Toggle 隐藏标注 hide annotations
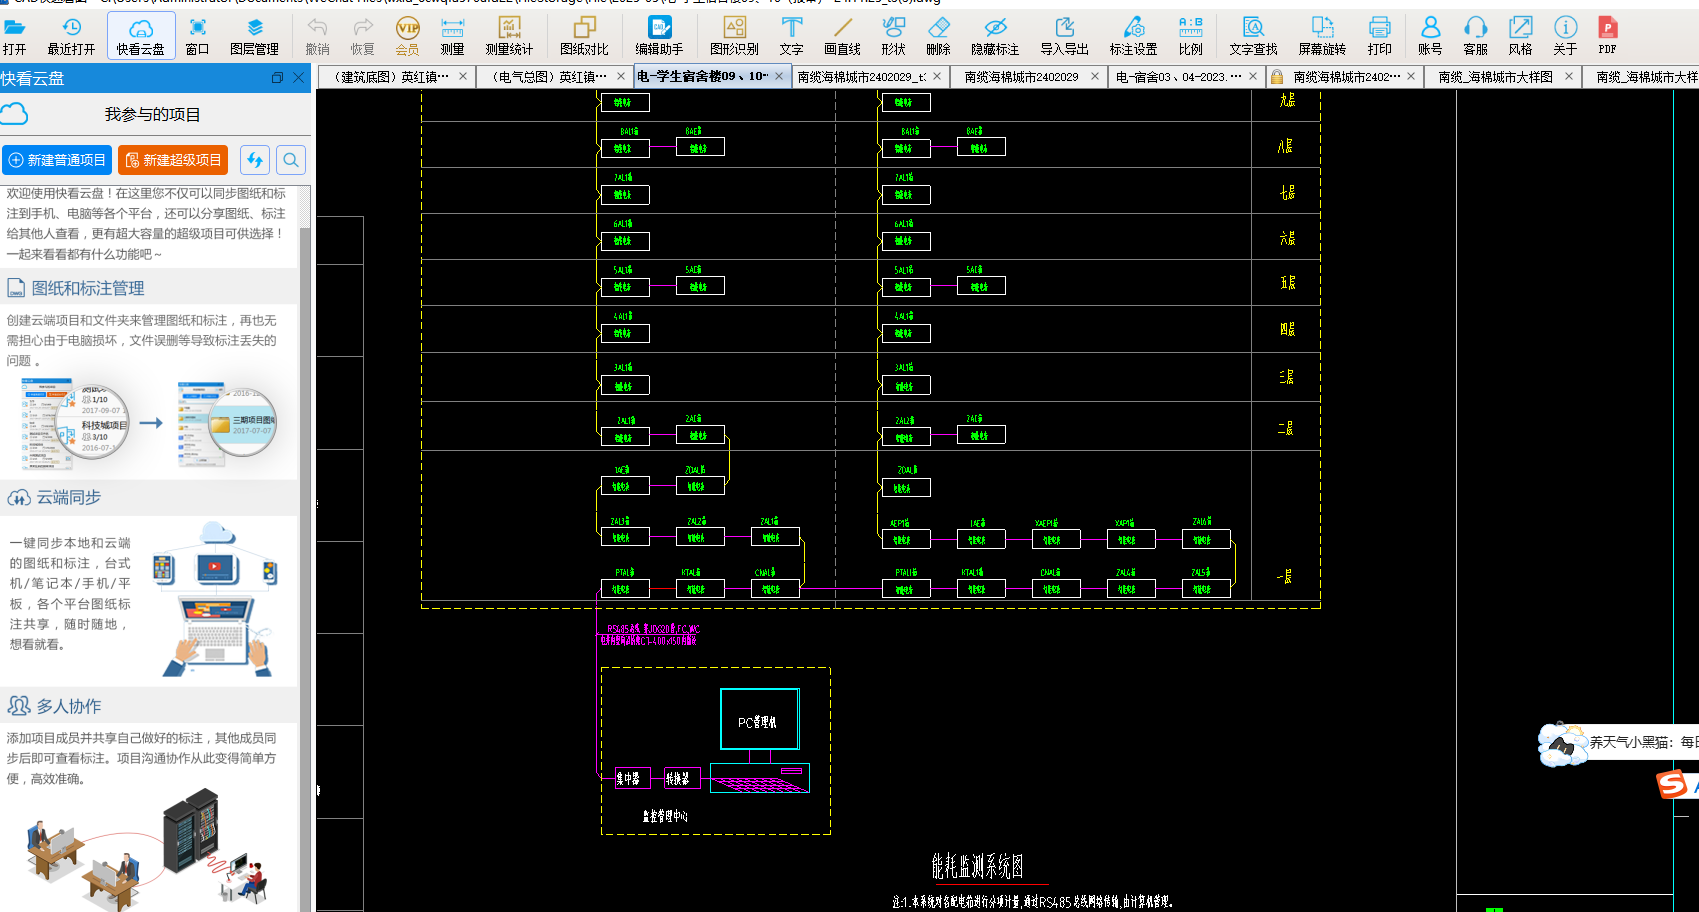 (995, 36)
